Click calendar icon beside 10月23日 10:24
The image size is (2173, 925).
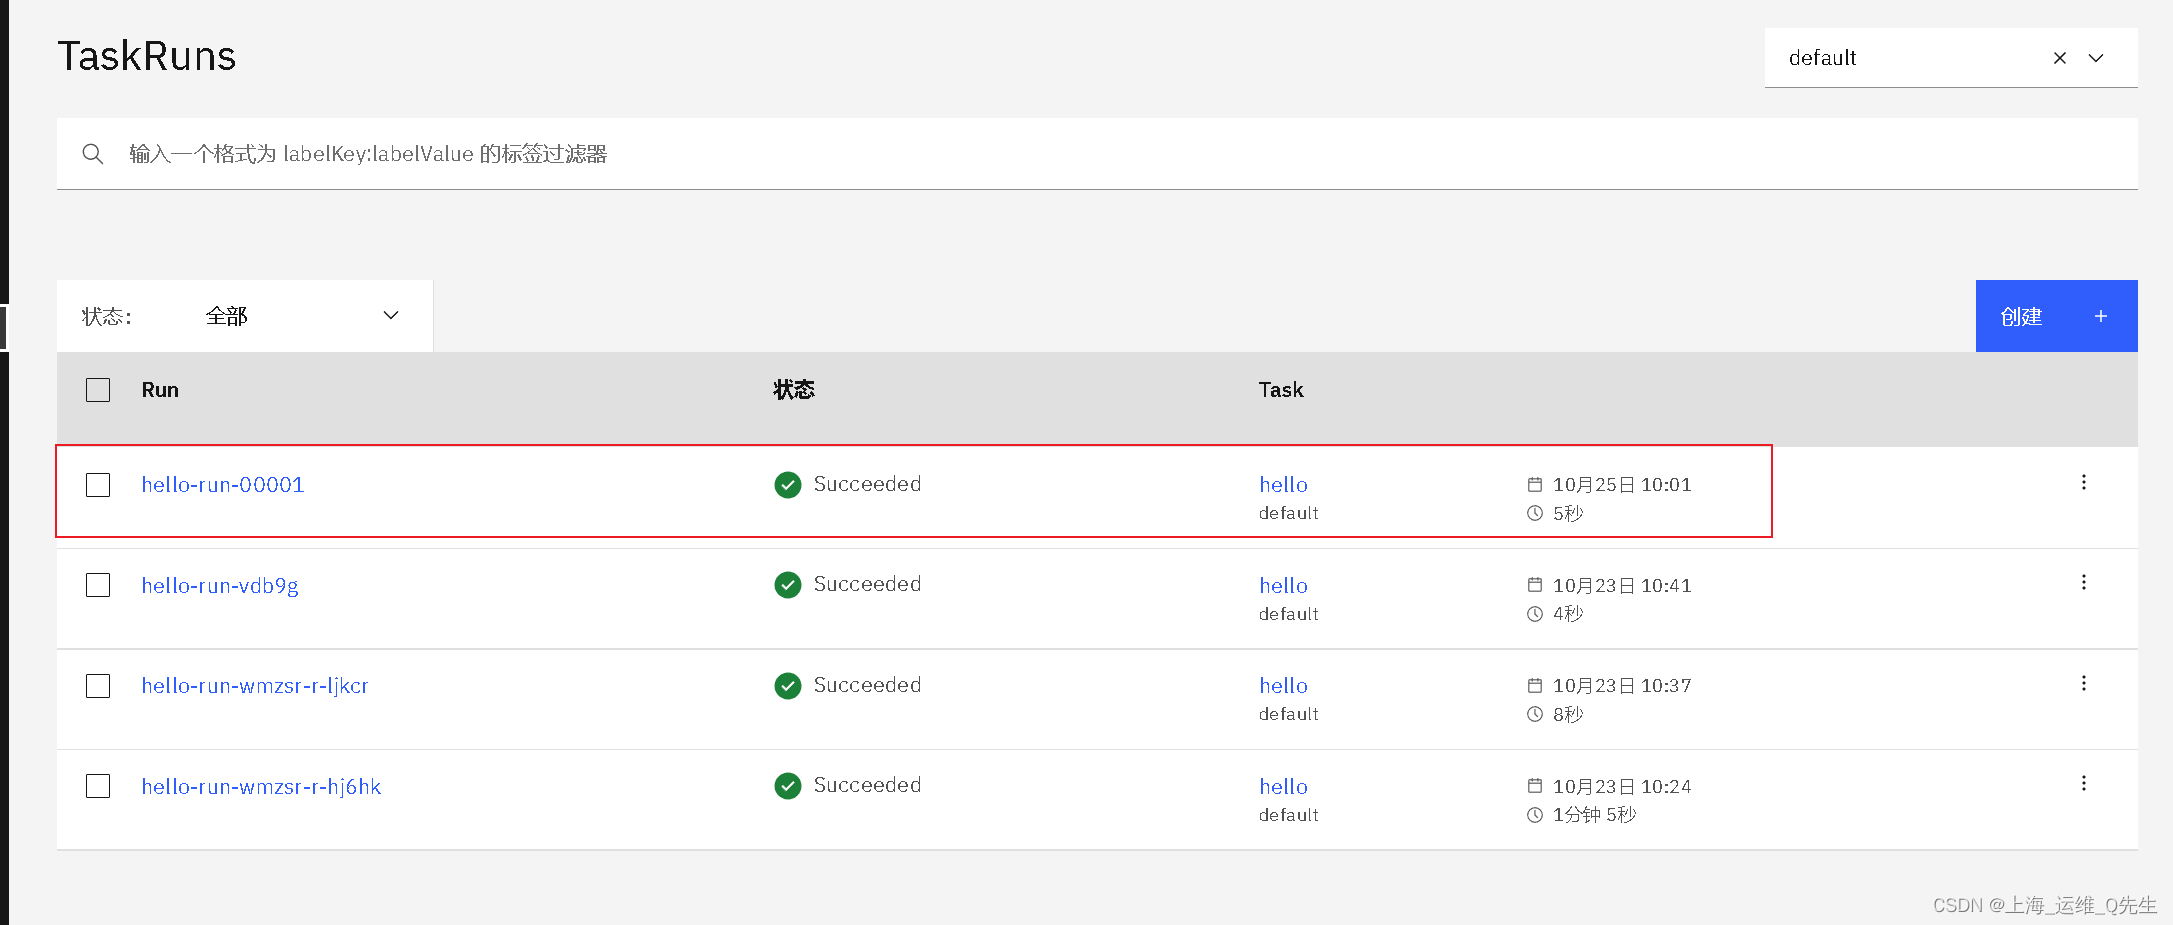coord(1535,786)
